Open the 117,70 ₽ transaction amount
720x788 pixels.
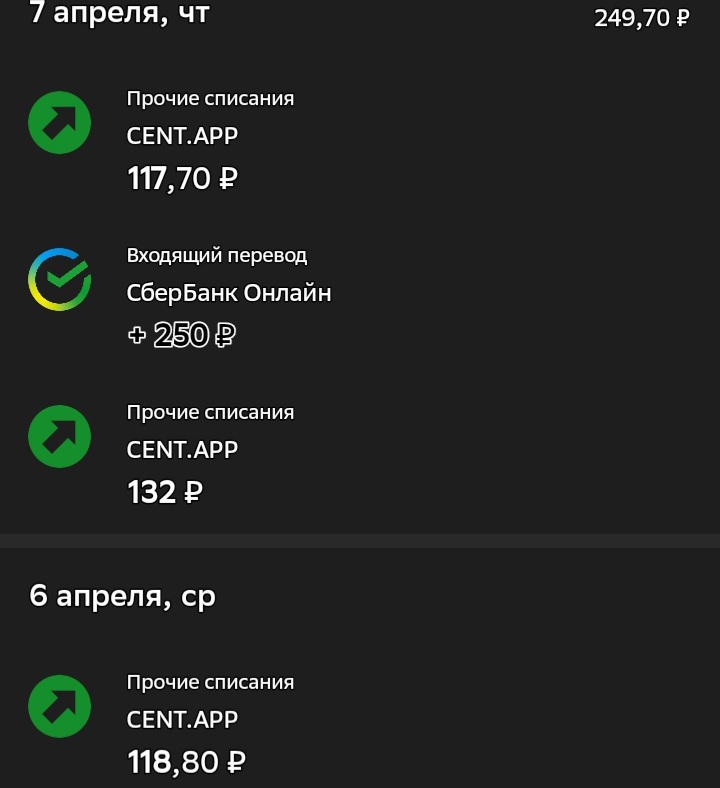[x=182, y=179]
